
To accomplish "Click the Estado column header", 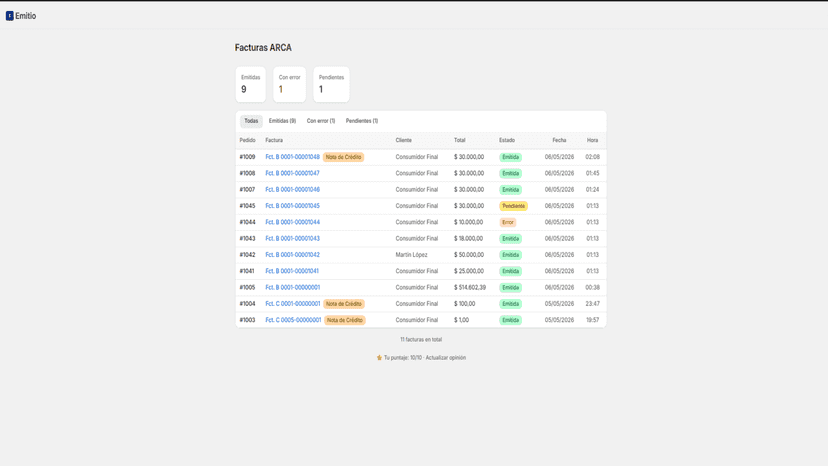I will pyautogui.click(x=507, y=141).
